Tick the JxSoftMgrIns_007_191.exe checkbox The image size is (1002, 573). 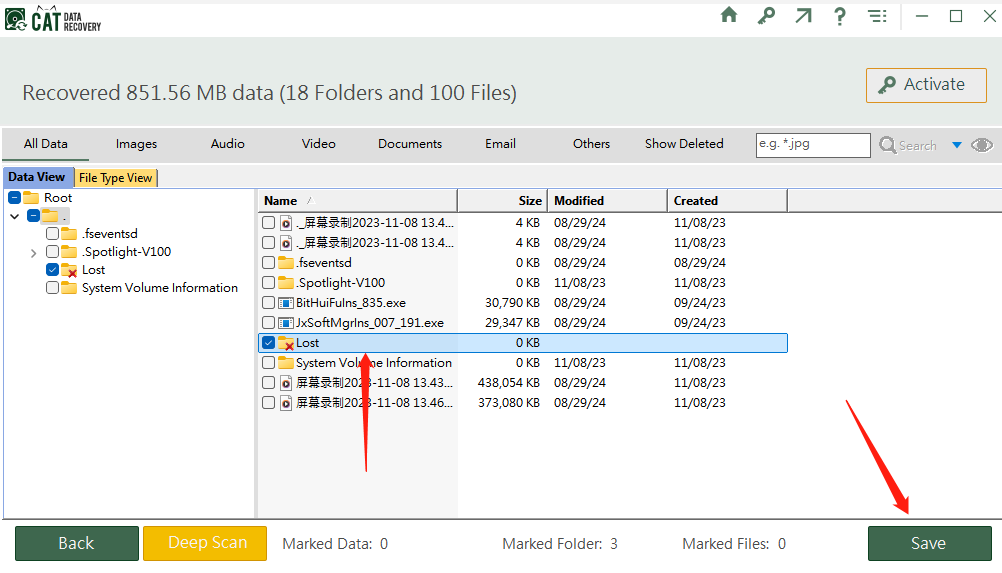(268, 323)
